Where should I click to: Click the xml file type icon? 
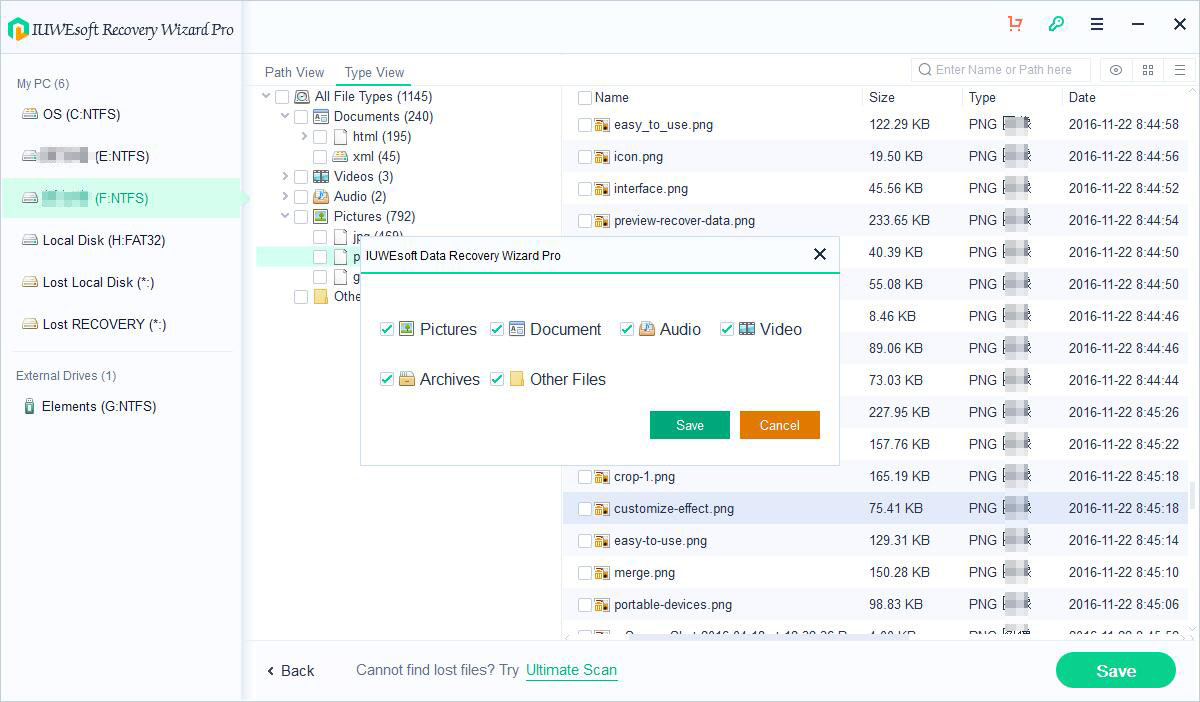[x=340, y=157]
